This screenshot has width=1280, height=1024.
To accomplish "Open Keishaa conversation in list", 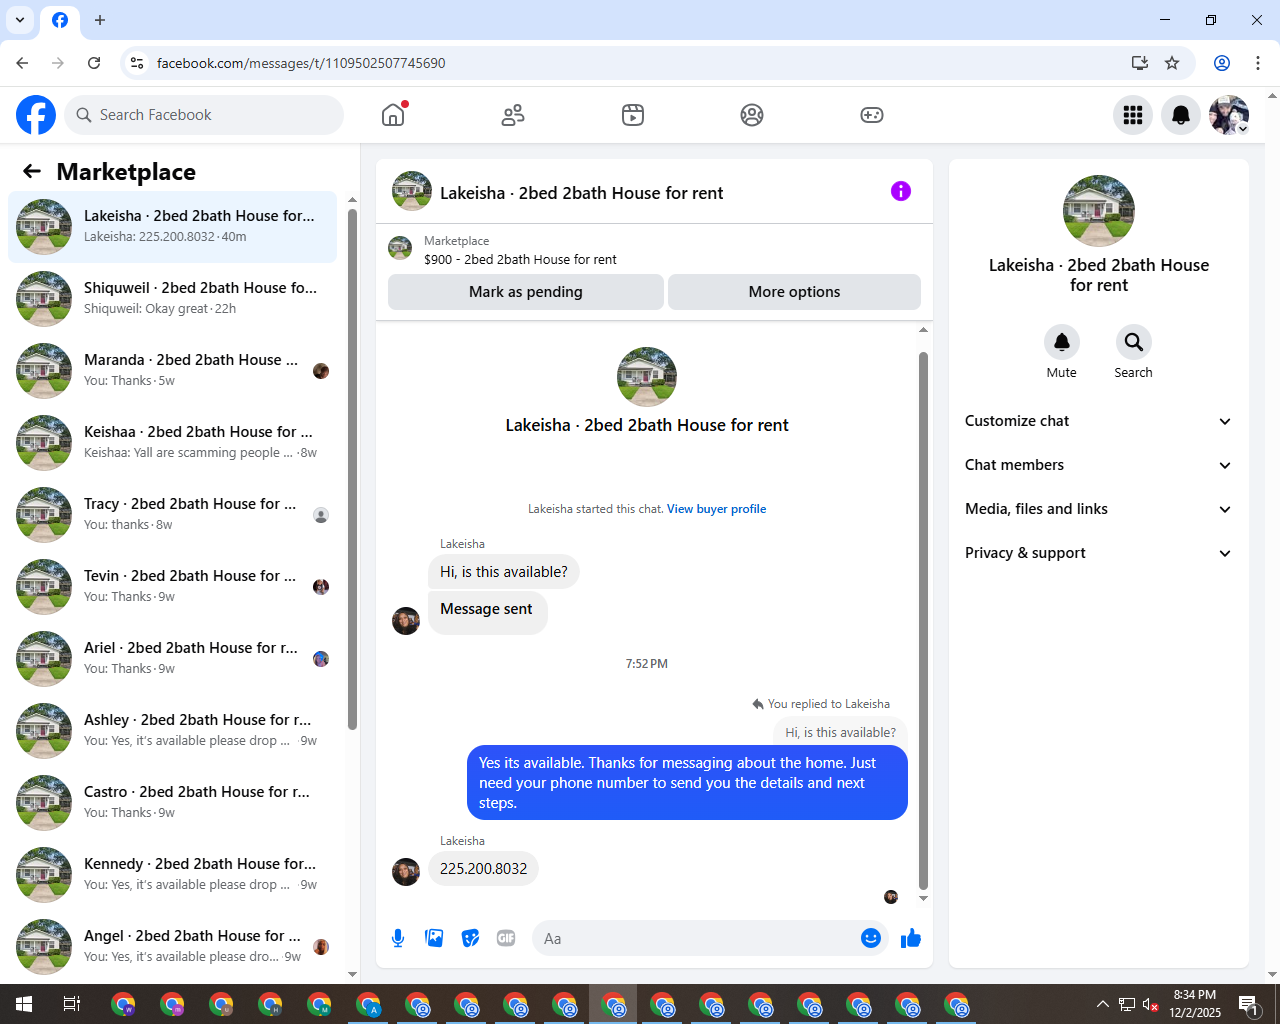I will 172,442.
